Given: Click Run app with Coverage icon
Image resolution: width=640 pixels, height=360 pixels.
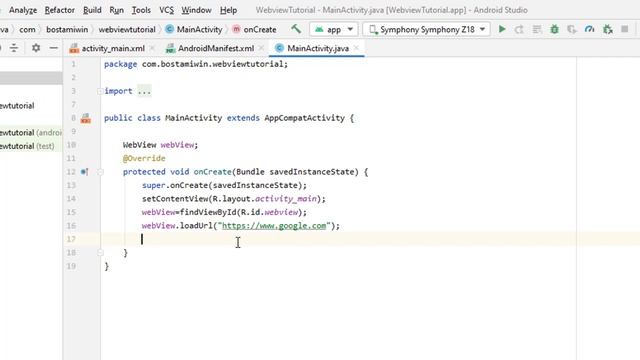Looking at the screenshot, I should pyautogui.click(x=572, y=29).
